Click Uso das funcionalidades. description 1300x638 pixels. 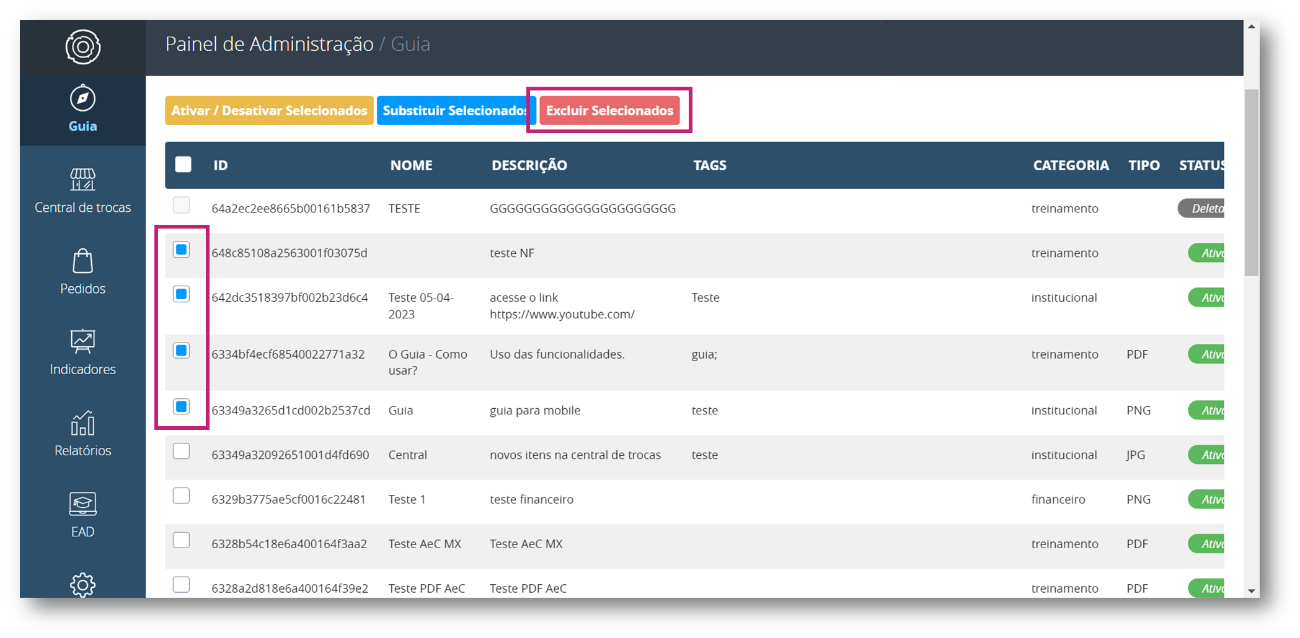pyautogui.click(x=557, y=354)
